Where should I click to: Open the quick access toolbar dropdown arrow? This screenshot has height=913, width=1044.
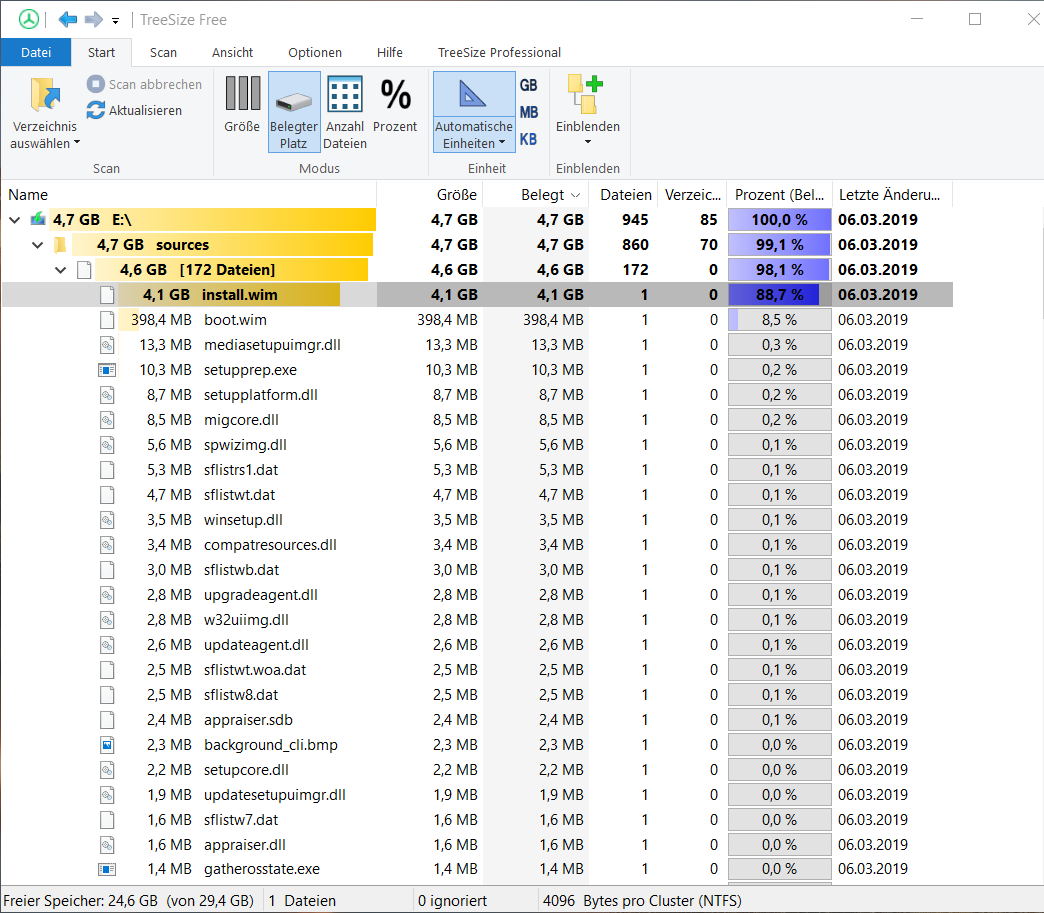tap(115, 21)
